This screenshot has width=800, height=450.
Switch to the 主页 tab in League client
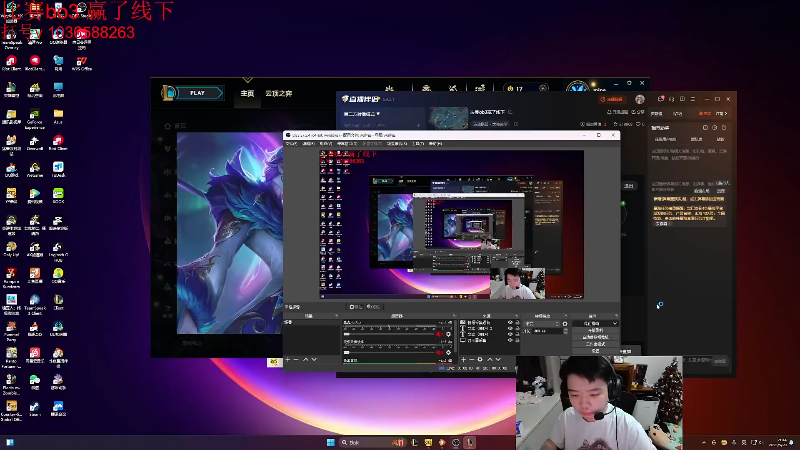(x=247, y=93)
